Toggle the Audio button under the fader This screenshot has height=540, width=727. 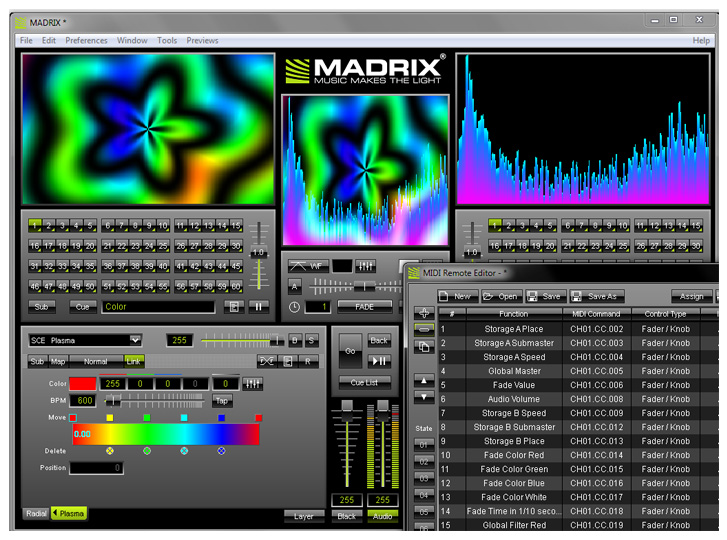point(383,516)
